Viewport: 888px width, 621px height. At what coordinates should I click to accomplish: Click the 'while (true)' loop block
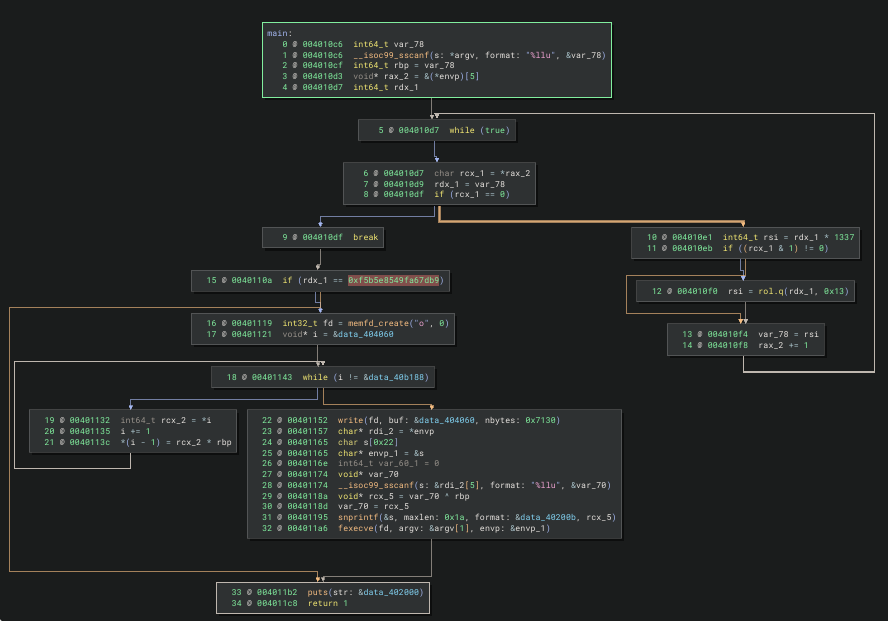coord(436,130)
